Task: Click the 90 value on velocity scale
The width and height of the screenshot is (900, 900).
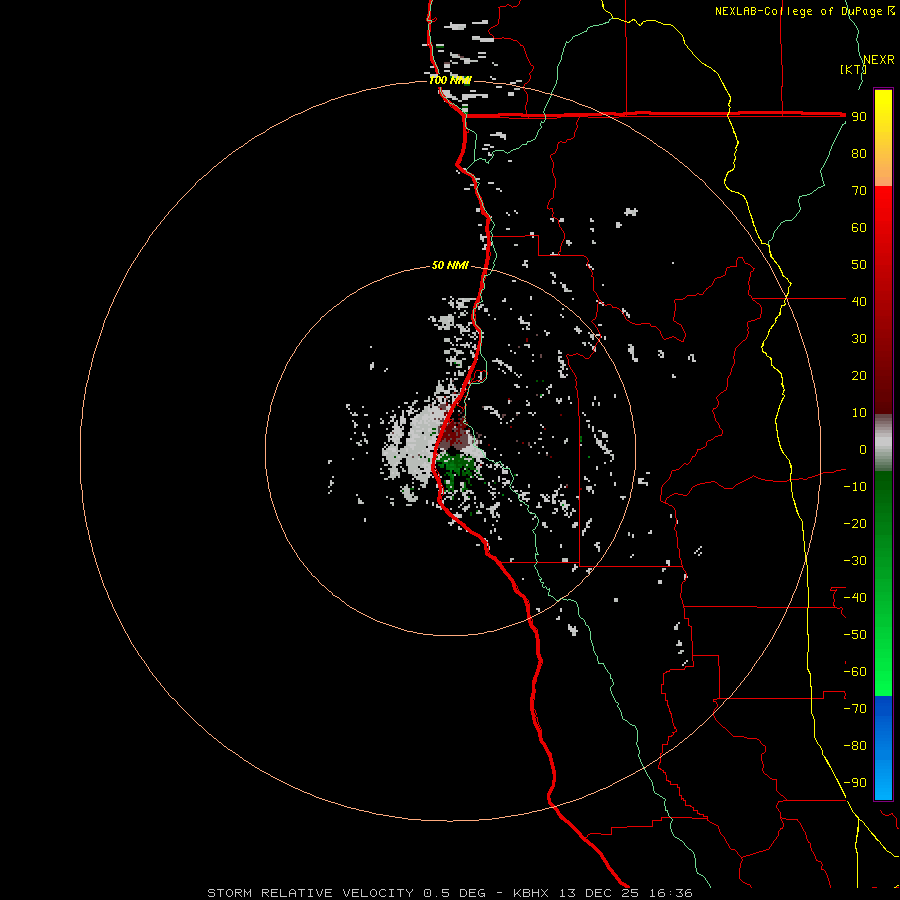Action: [859, 117]
